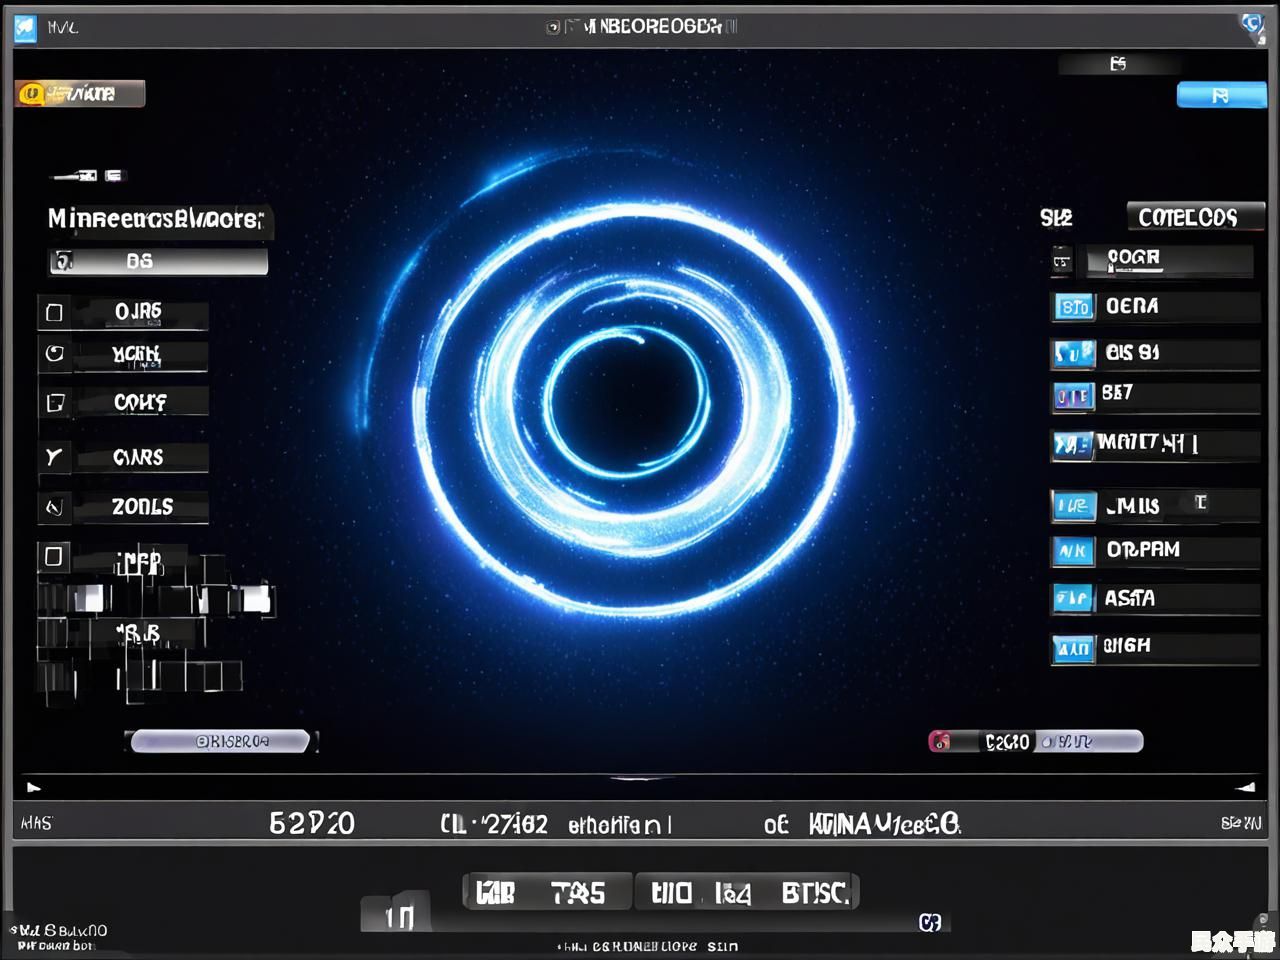Image resolution: width=1280 pixels, height=960 pixels.
Task: Click the blue icon beside OERA
Action: pyautogui.click(x=1074, y=307)
